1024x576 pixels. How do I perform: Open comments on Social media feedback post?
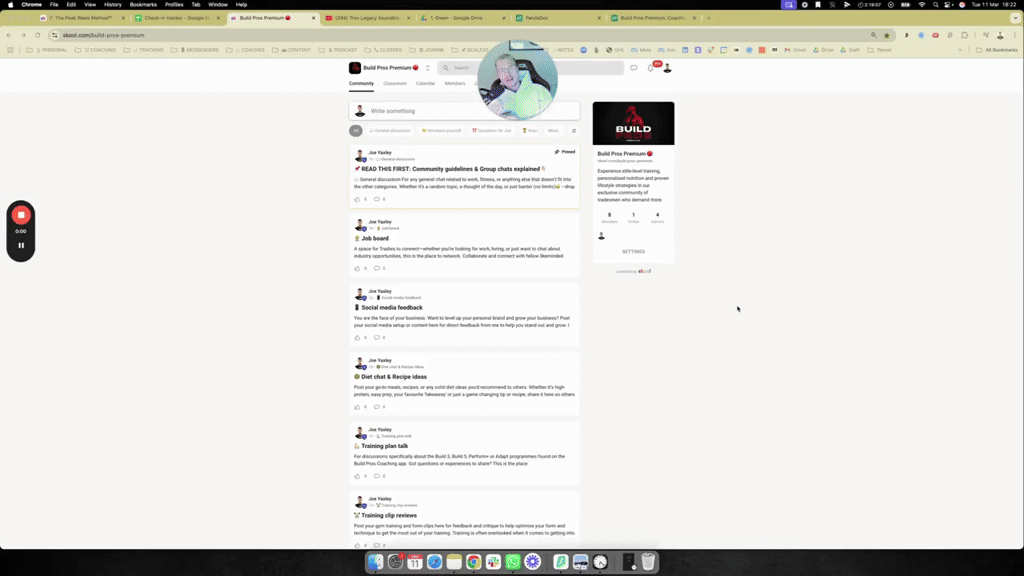pos(377,338)
